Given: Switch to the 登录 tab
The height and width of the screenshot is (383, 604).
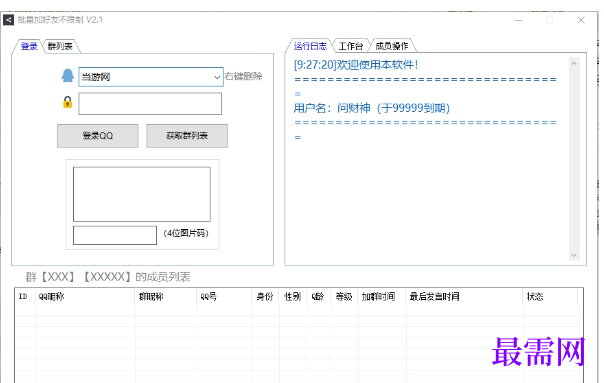Looking at the screenshot, I should point(29,46).
